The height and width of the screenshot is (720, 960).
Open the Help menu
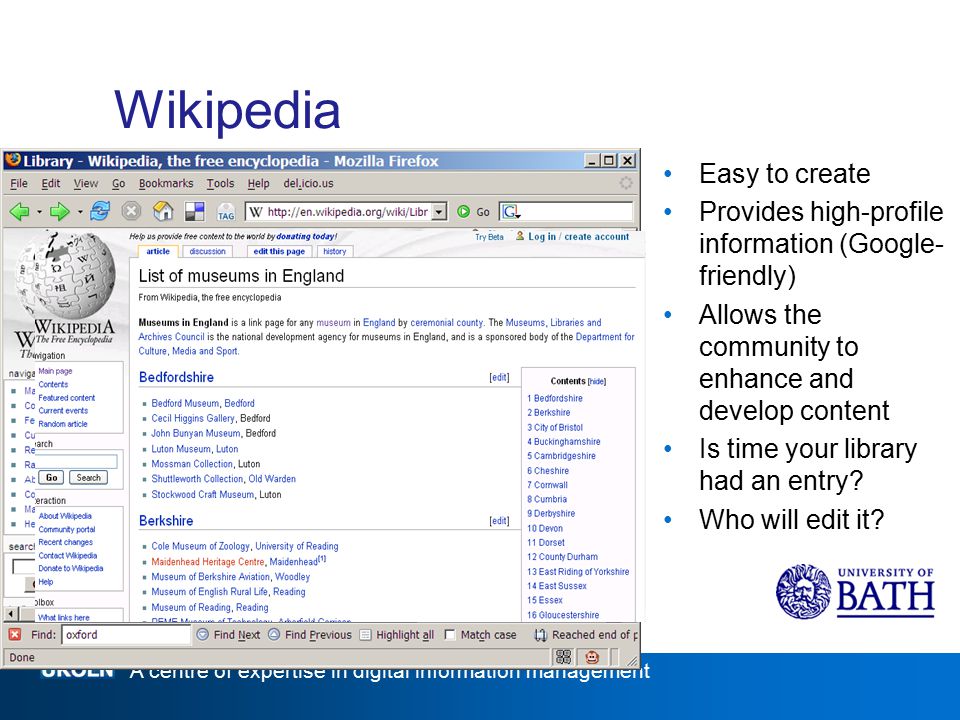pyautogui.click(x=258, y=183)
